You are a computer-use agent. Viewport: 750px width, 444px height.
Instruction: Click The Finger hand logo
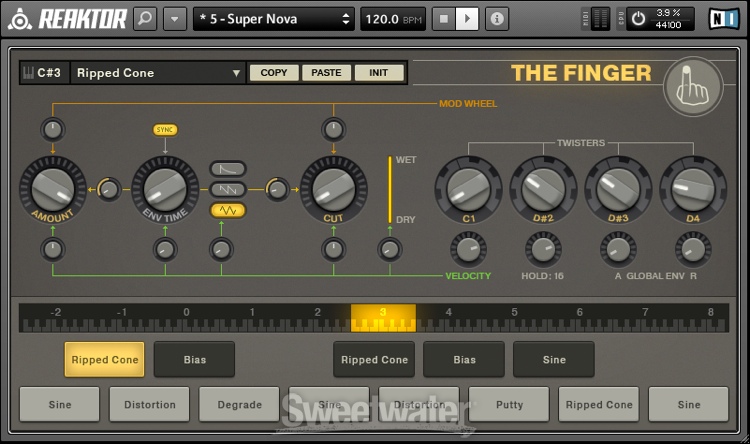(x=693, y=87)
